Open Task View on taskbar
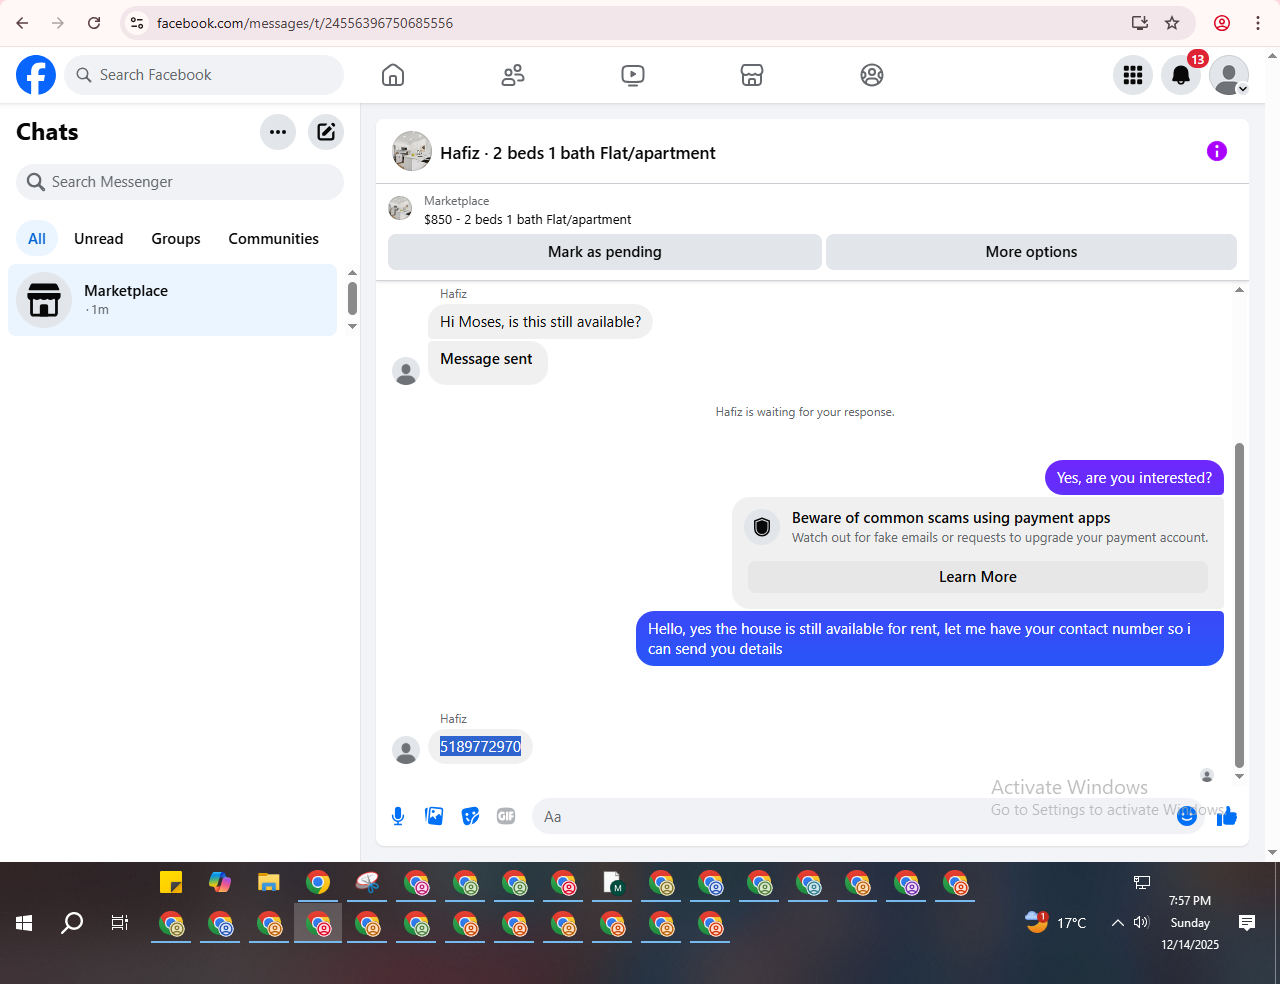Viewport: 1280px width, 984px height. [x=120, y=923]
